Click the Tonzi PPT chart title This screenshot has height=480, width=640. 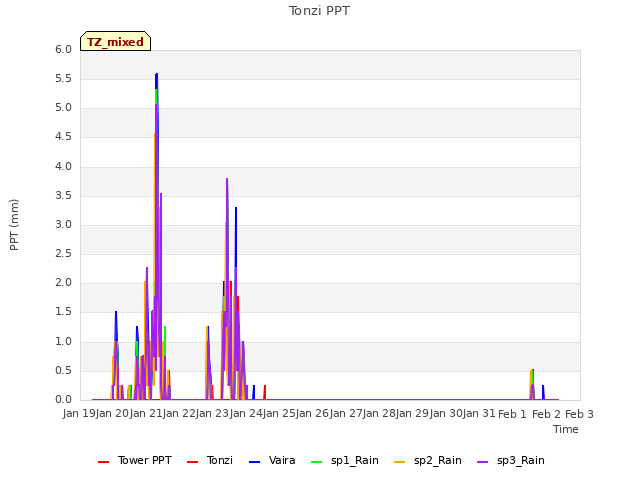319,11
